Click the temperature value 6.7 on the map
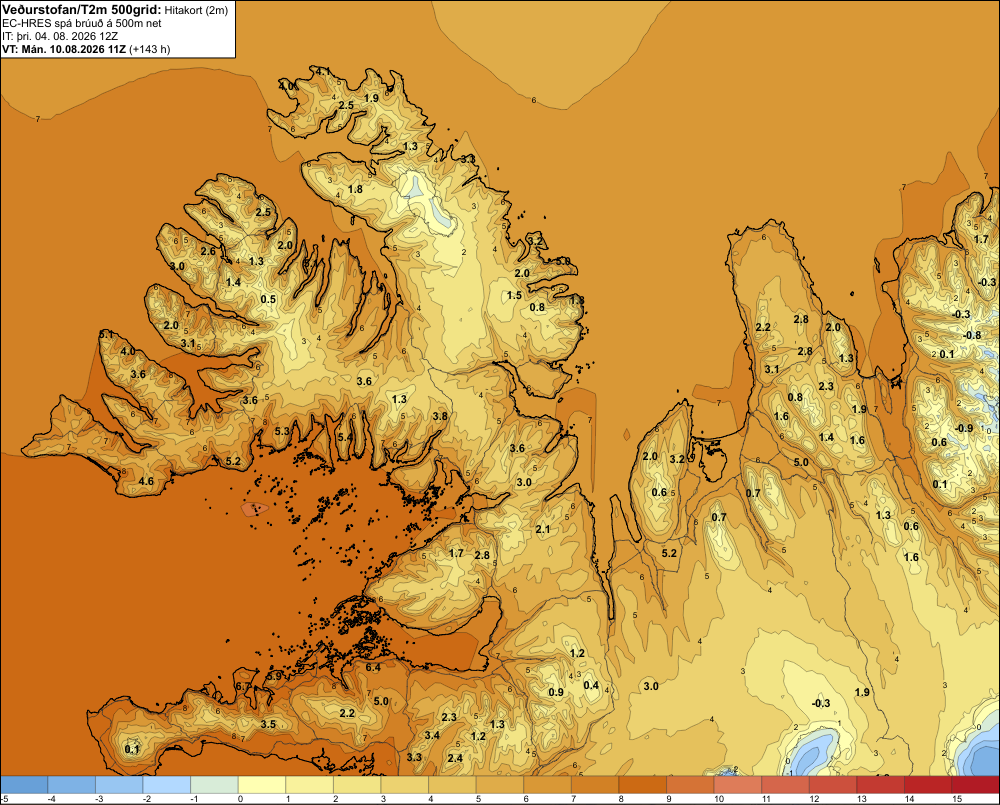Image resolution: width=1000 pixels, height=805 pixels. point(243,686)
